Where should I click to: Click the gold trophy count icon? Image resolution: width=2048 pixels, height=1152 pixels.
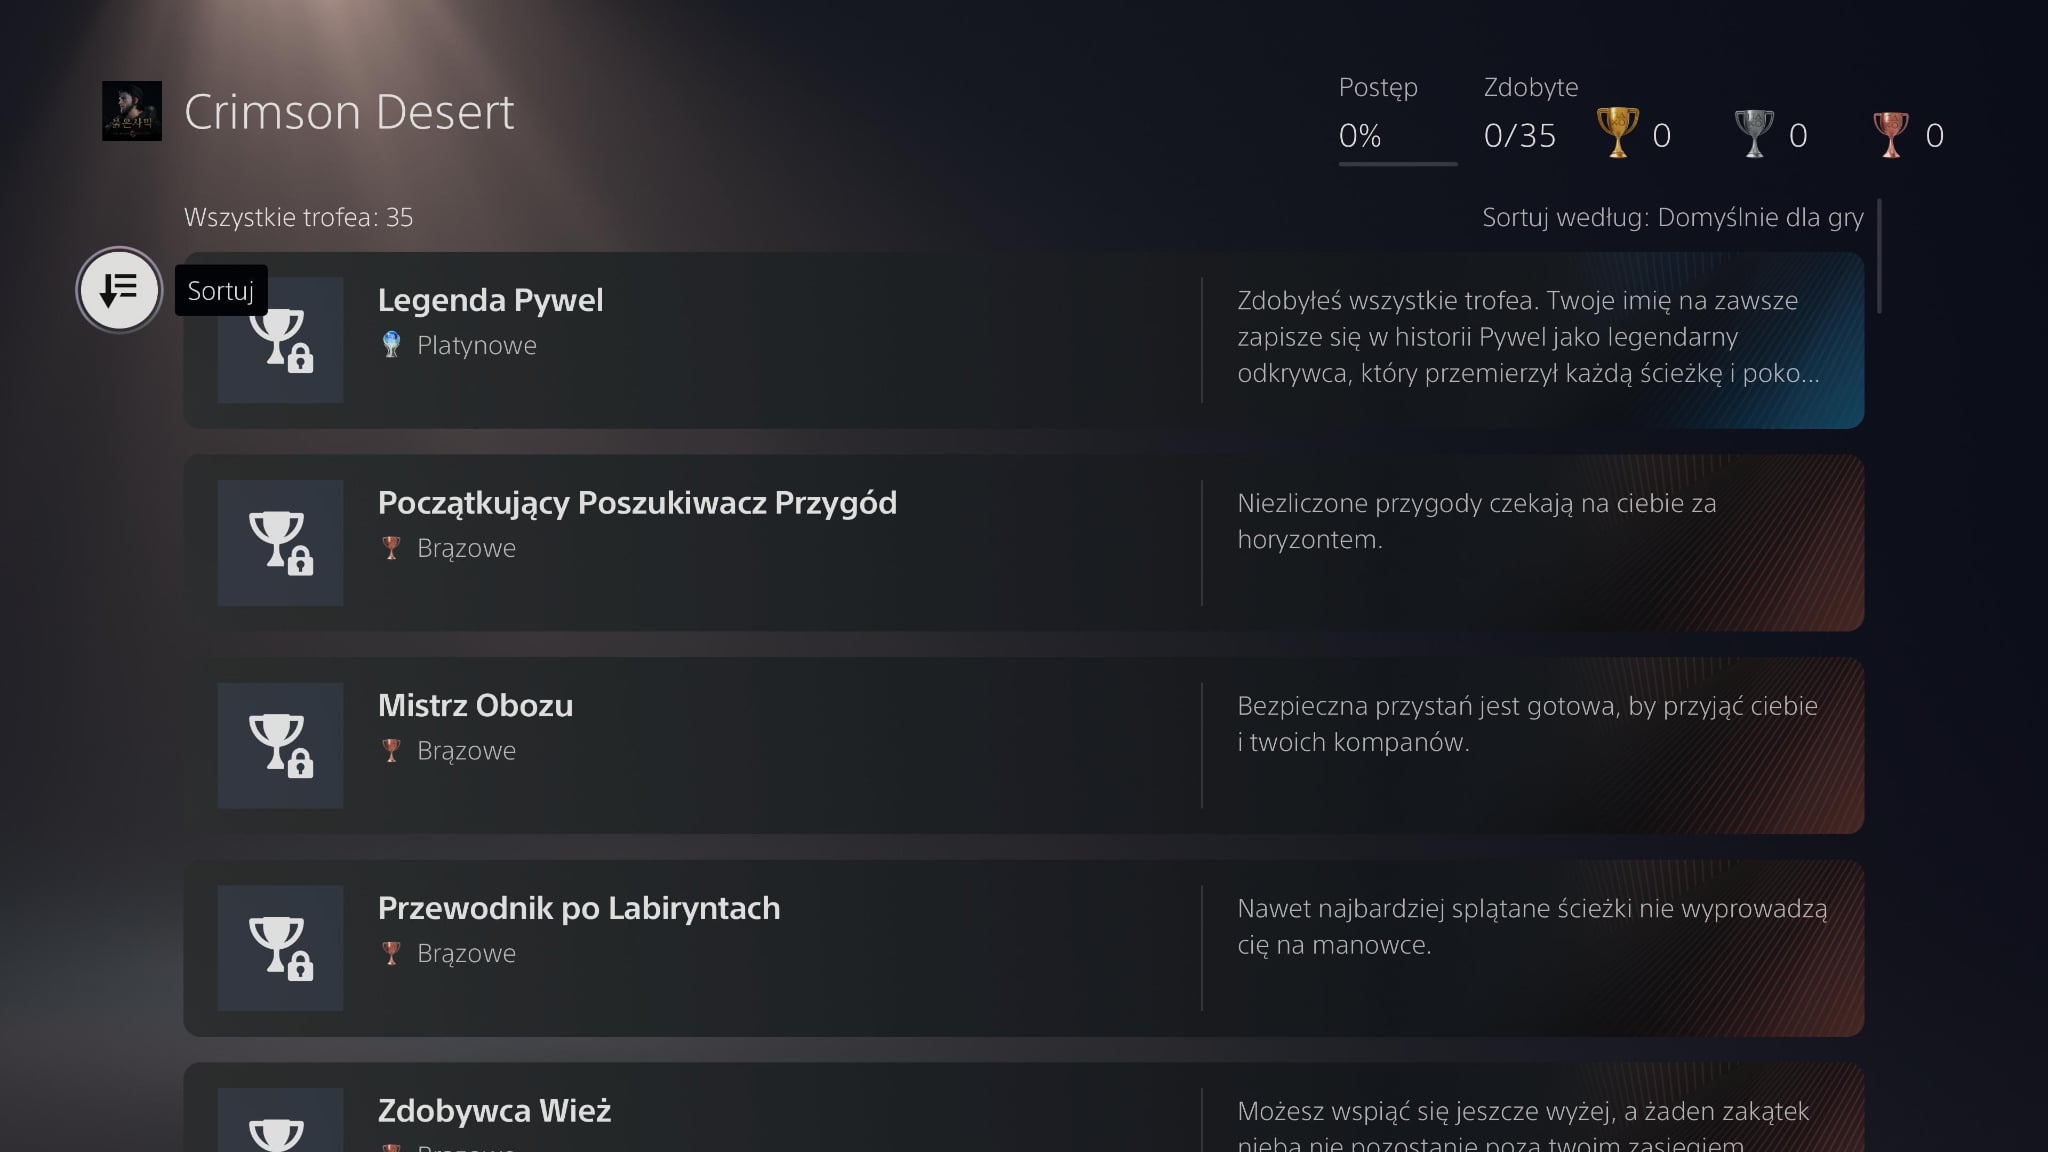(x=1617, y=134)
